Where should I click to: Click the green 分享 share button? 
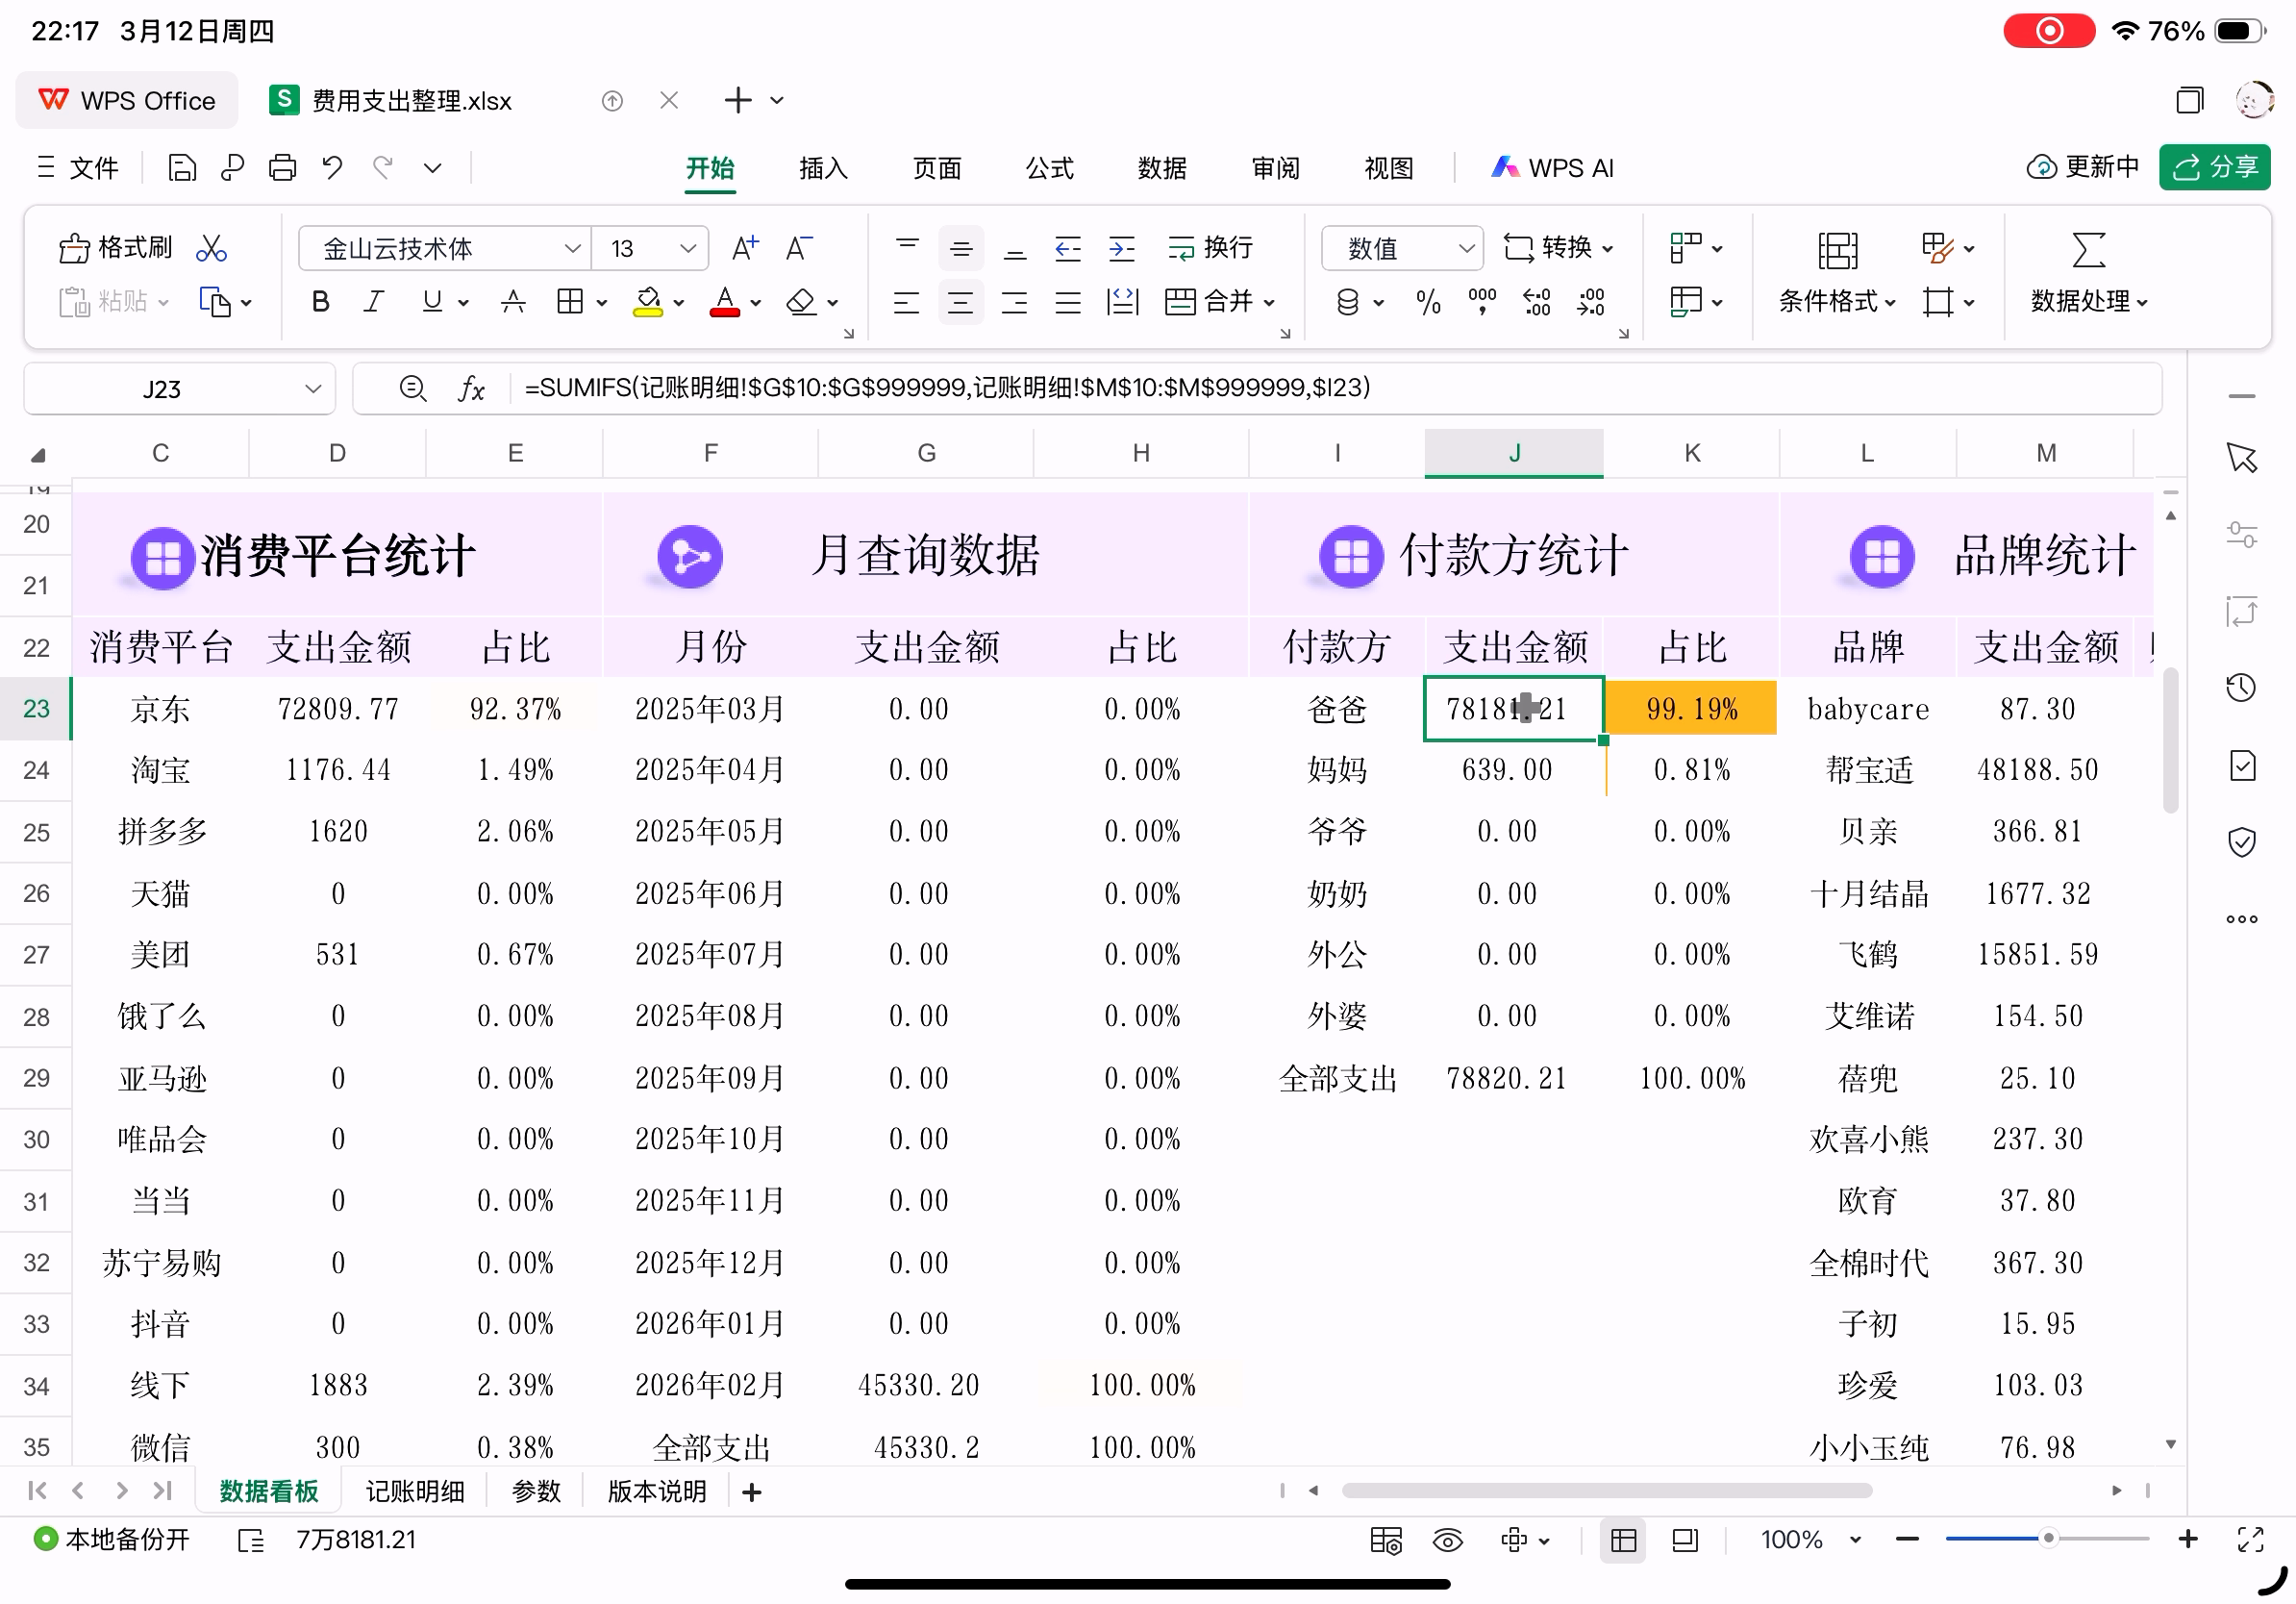click(2213, 167)
